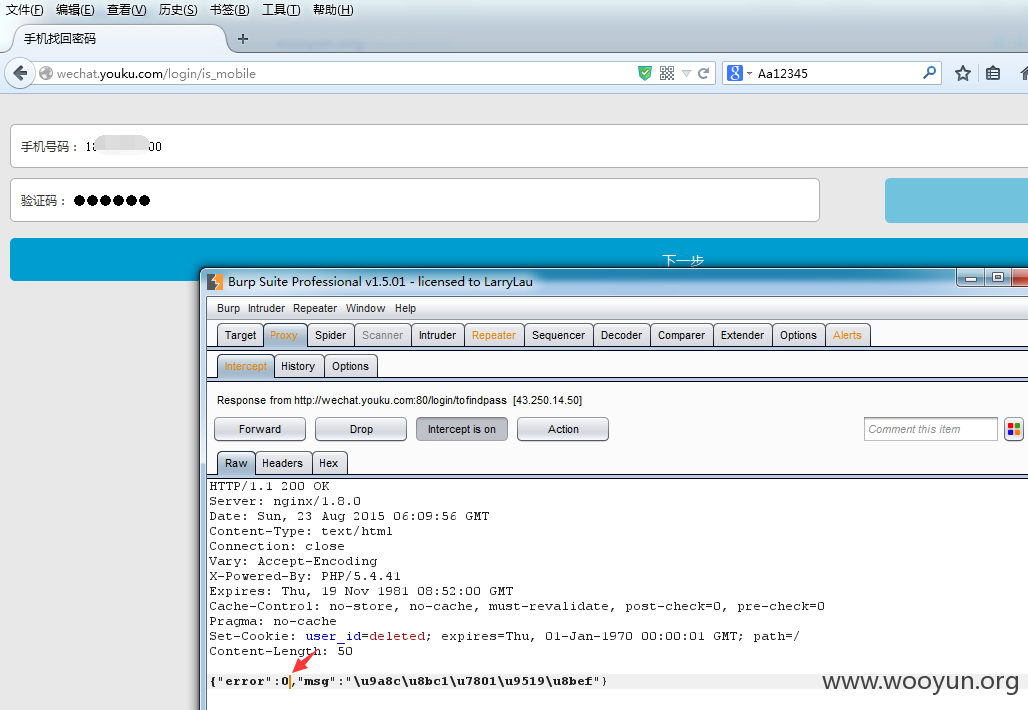Open the search engine selector dropdown
The image size is (1028, 710).
[739, 73]
